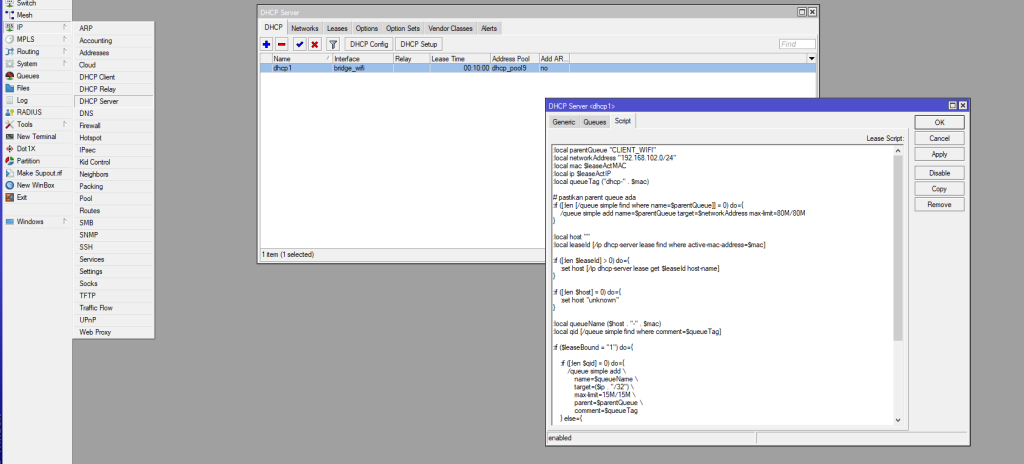
Task: Add a new DHCP server entry
Action: tap(266, 44)
